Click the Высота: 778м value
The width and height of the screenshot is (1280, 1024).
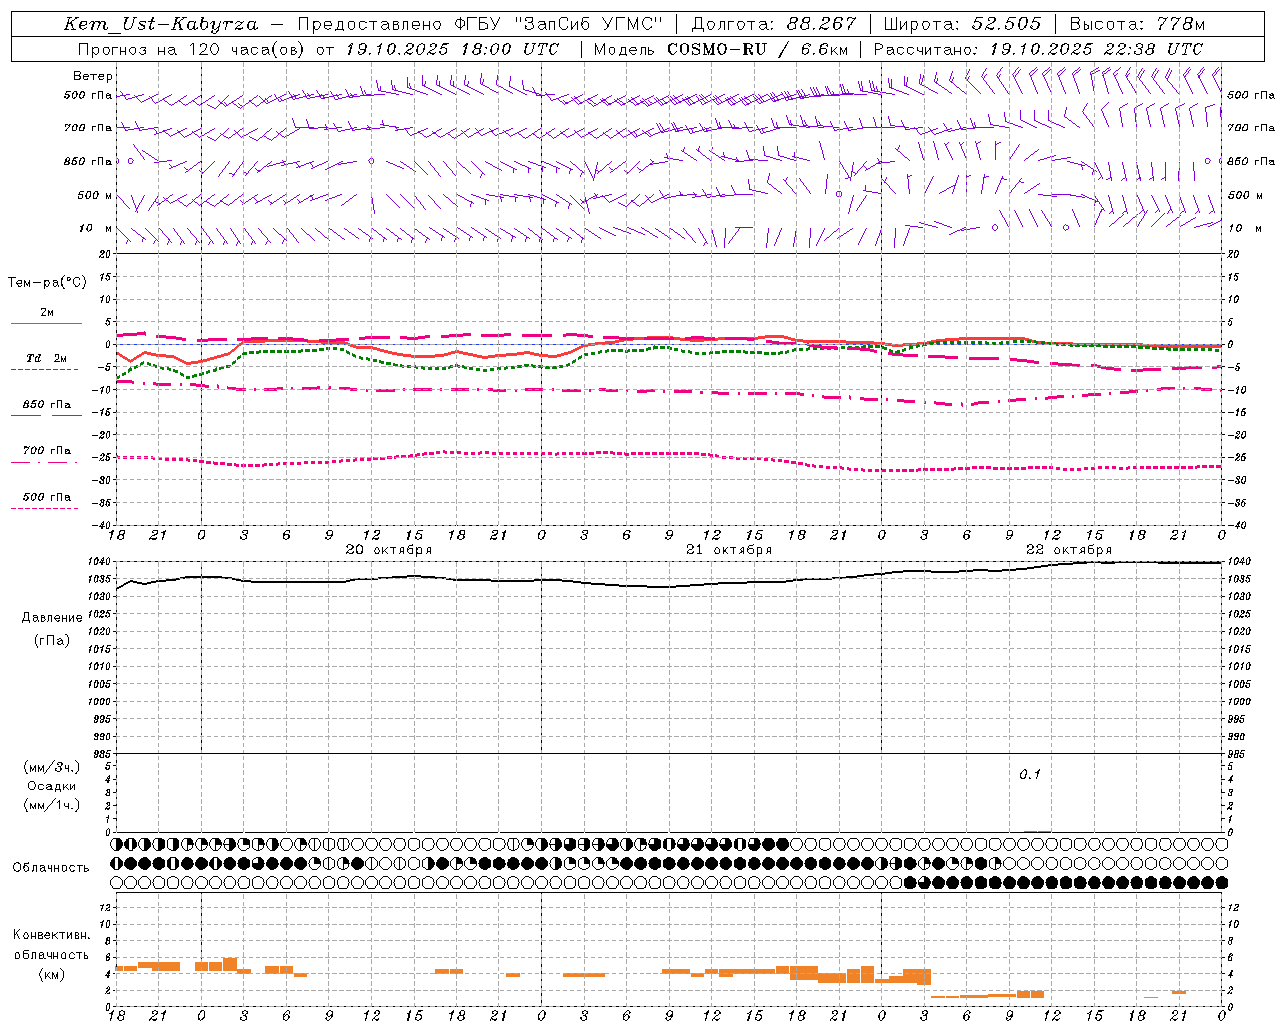click(1137, 24)
